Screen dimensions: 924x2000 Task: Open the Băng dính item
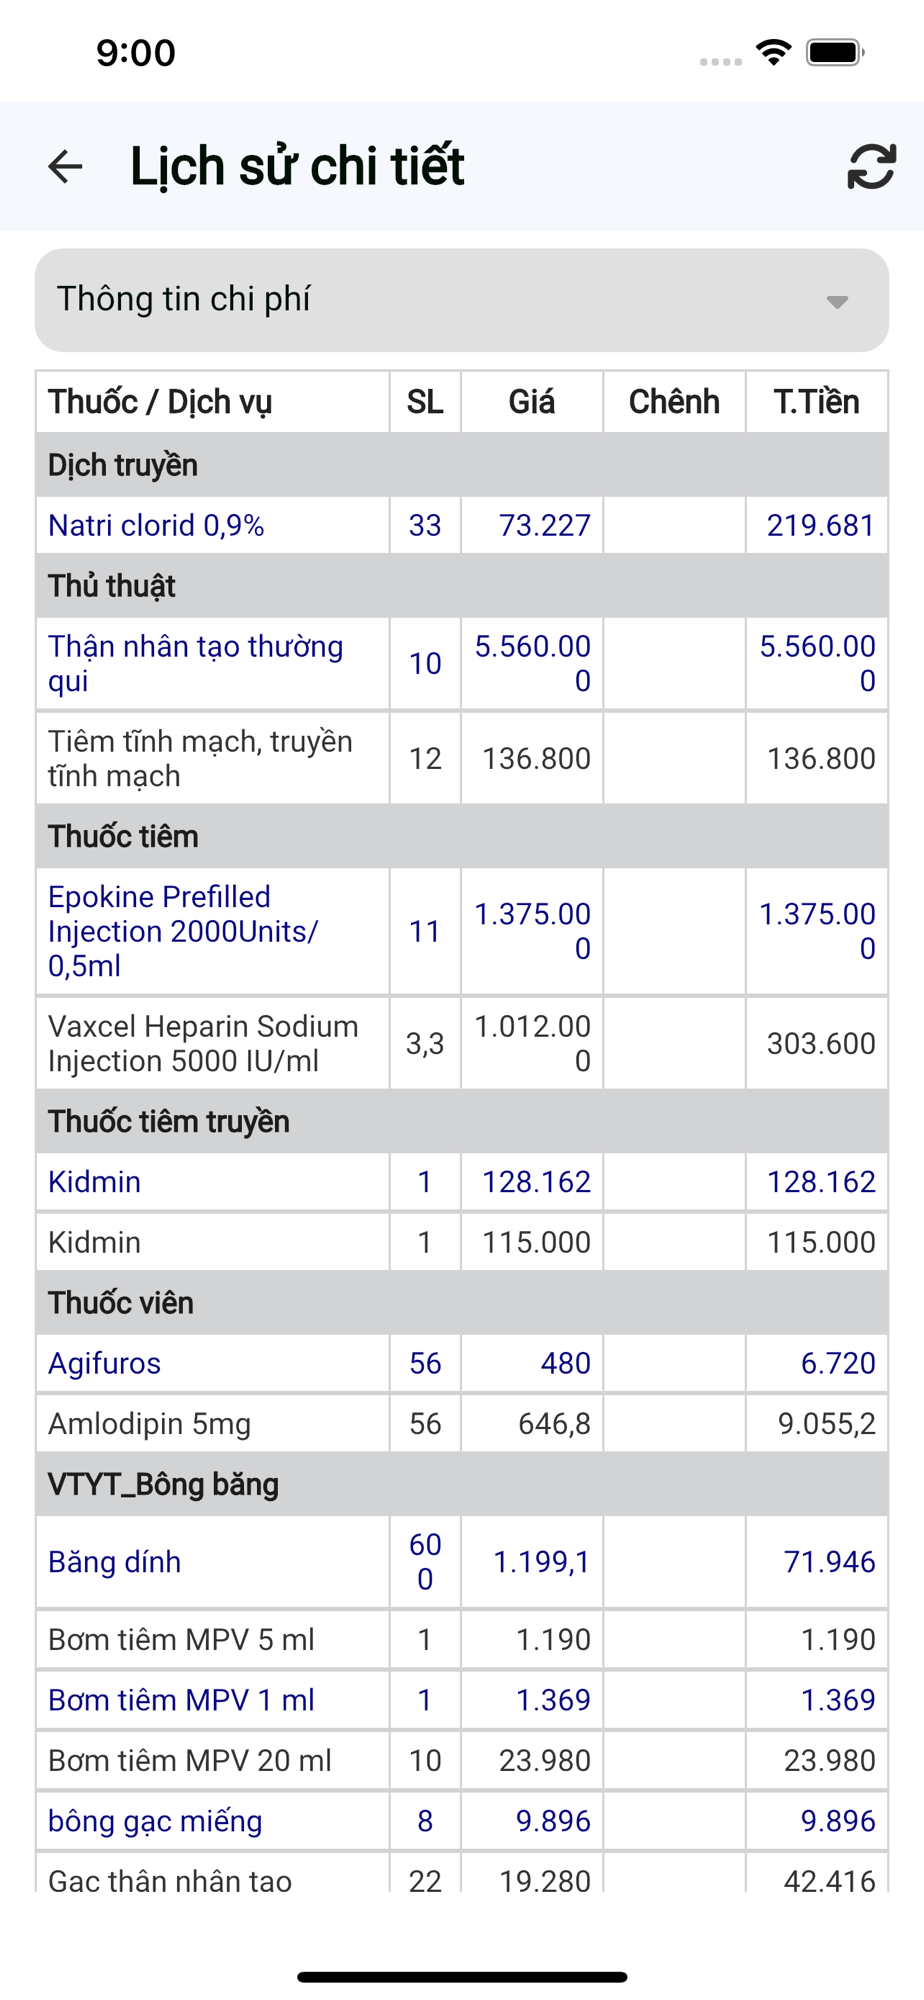click(x=115, y=1561)
